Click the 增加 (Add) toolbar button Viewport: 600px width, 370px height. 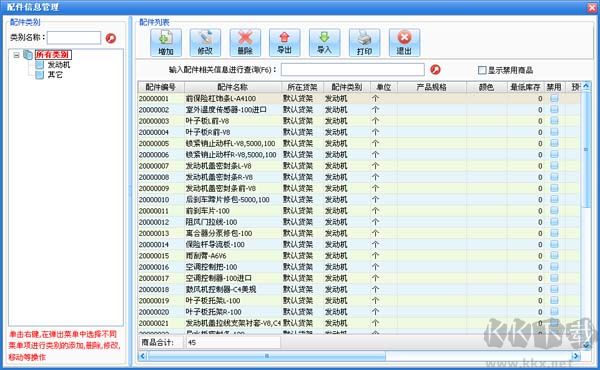[166, 42]
